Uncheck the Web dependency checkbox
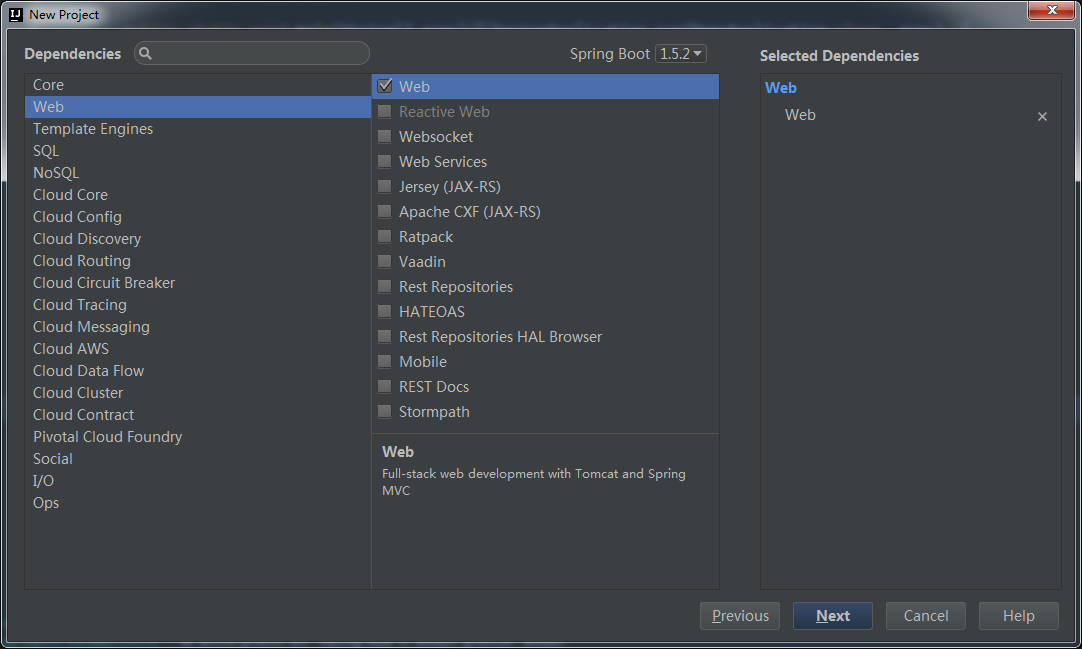Screen dimensions: 1082x649 (385, 86)
